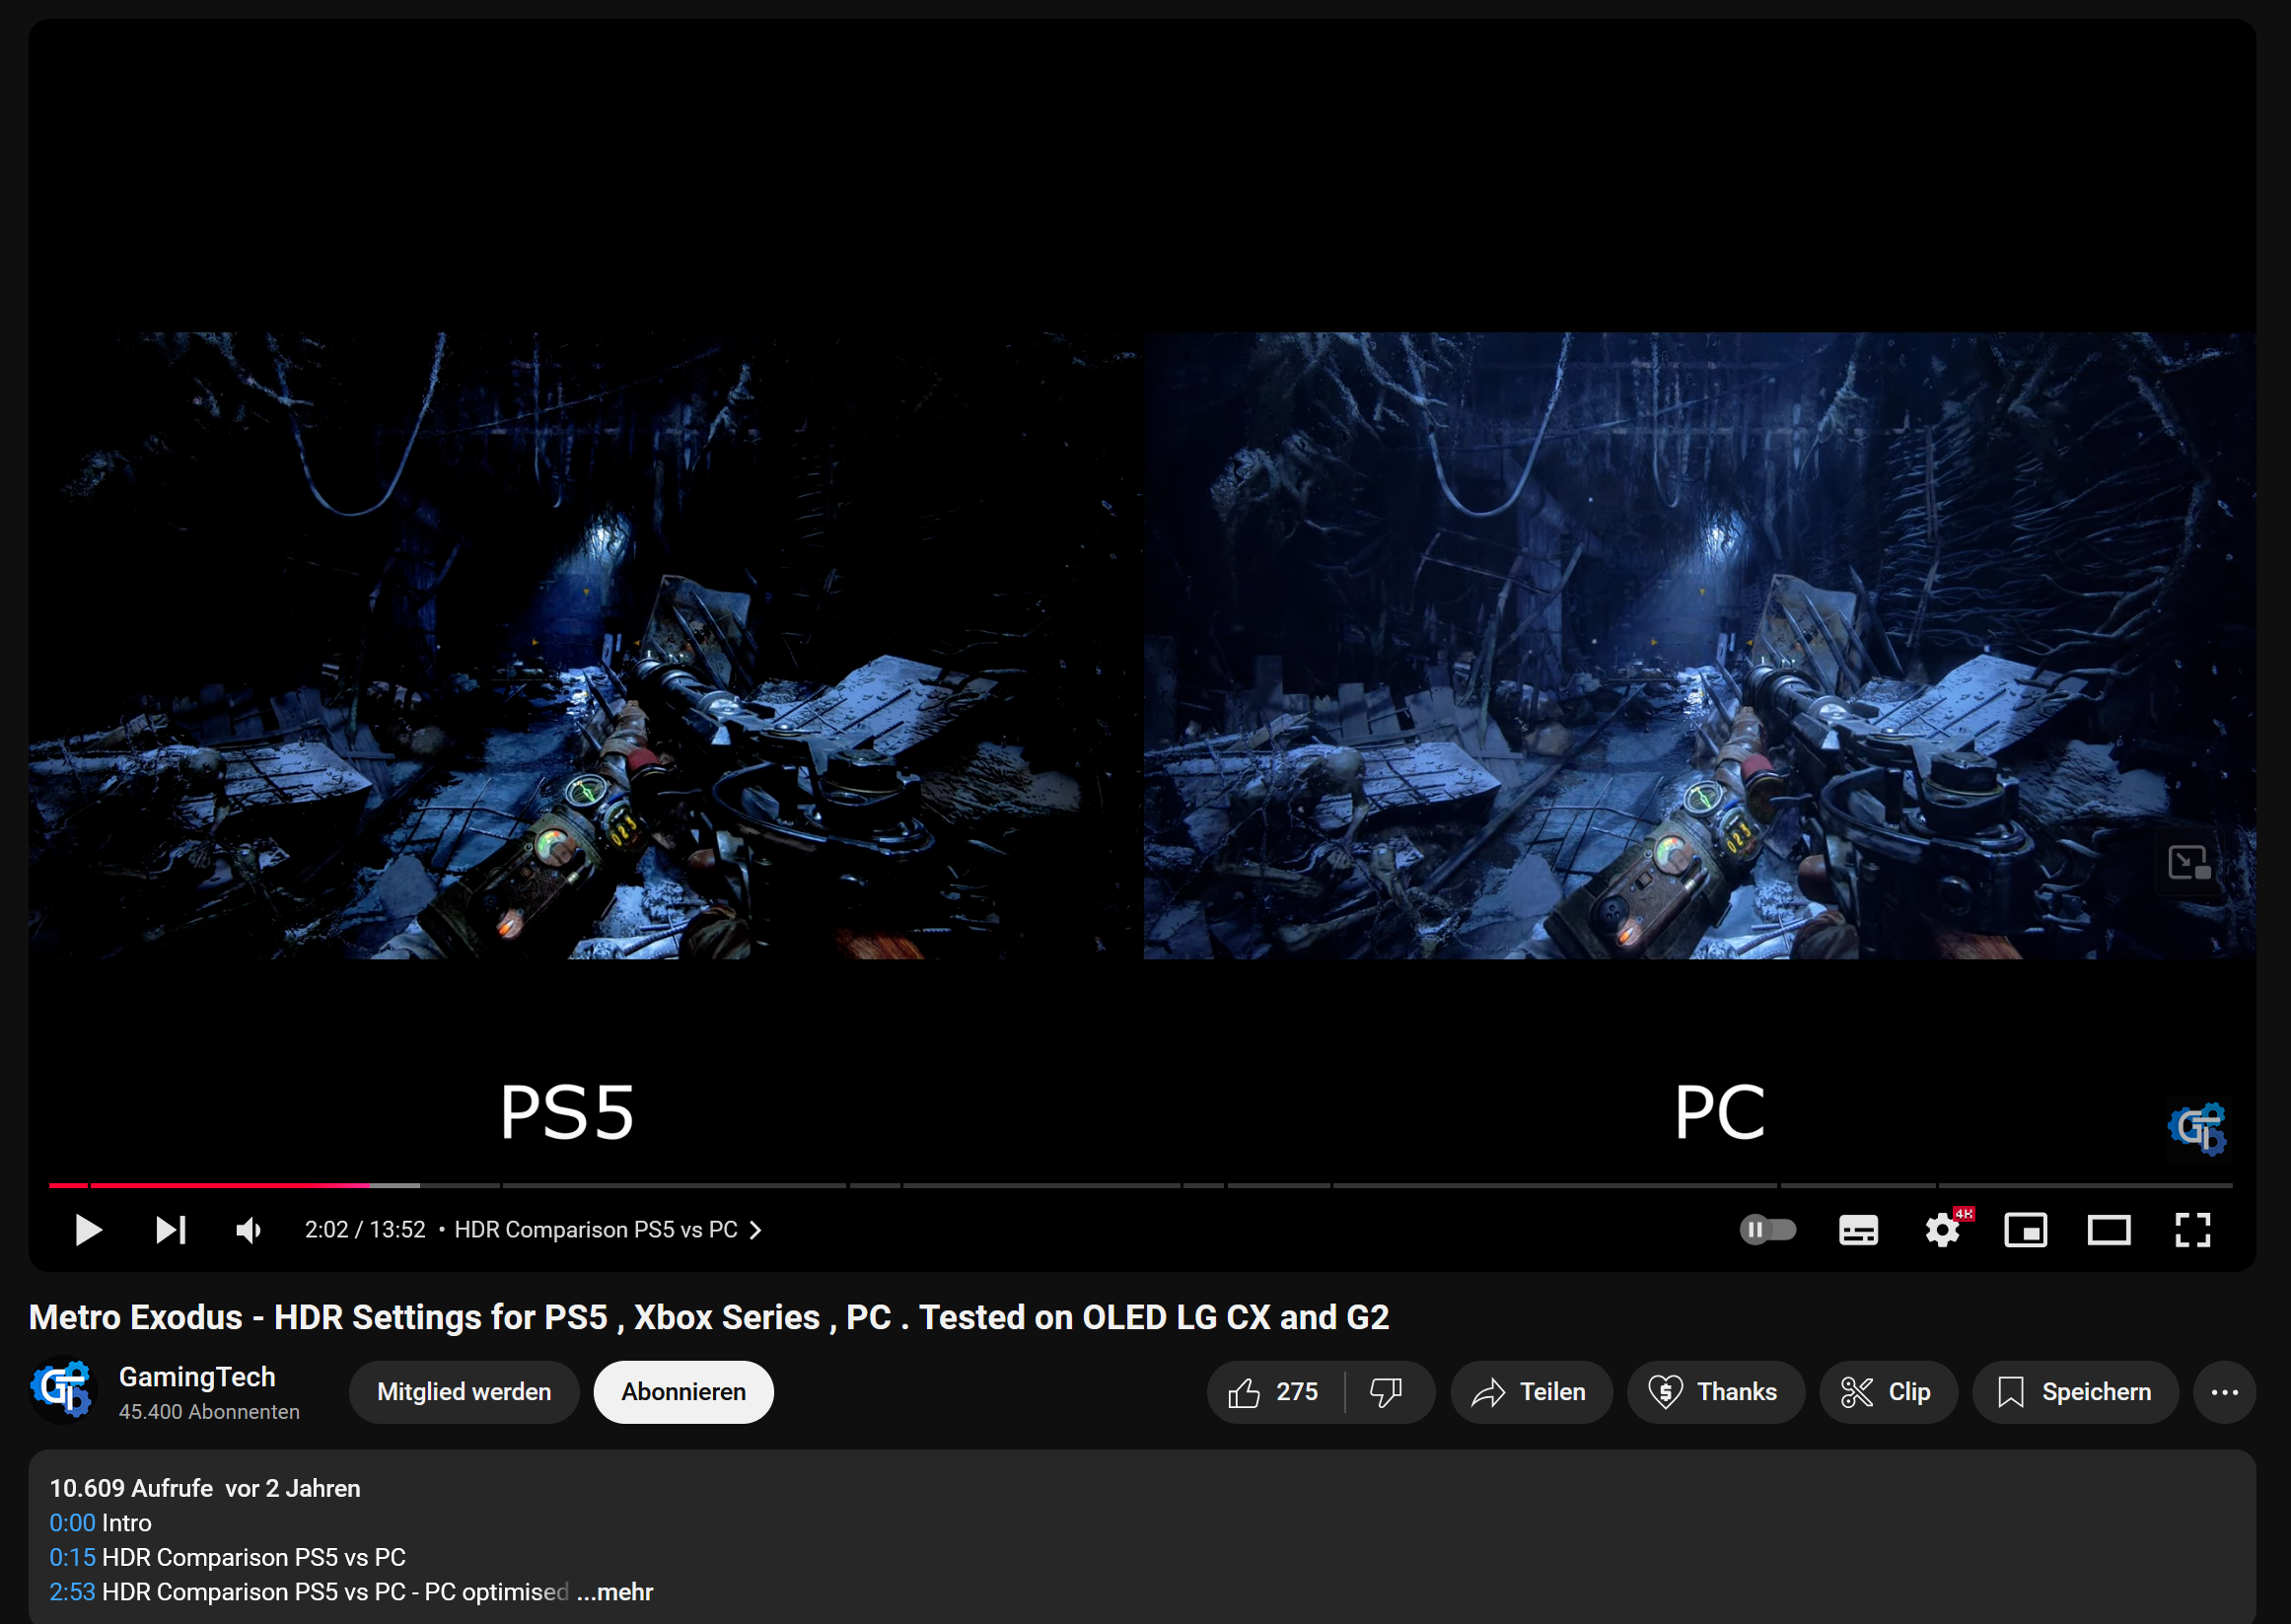This screenshot has height=1624, width=2291.
Task: Skip to the next video
Action: click(x=171, y=1230)
